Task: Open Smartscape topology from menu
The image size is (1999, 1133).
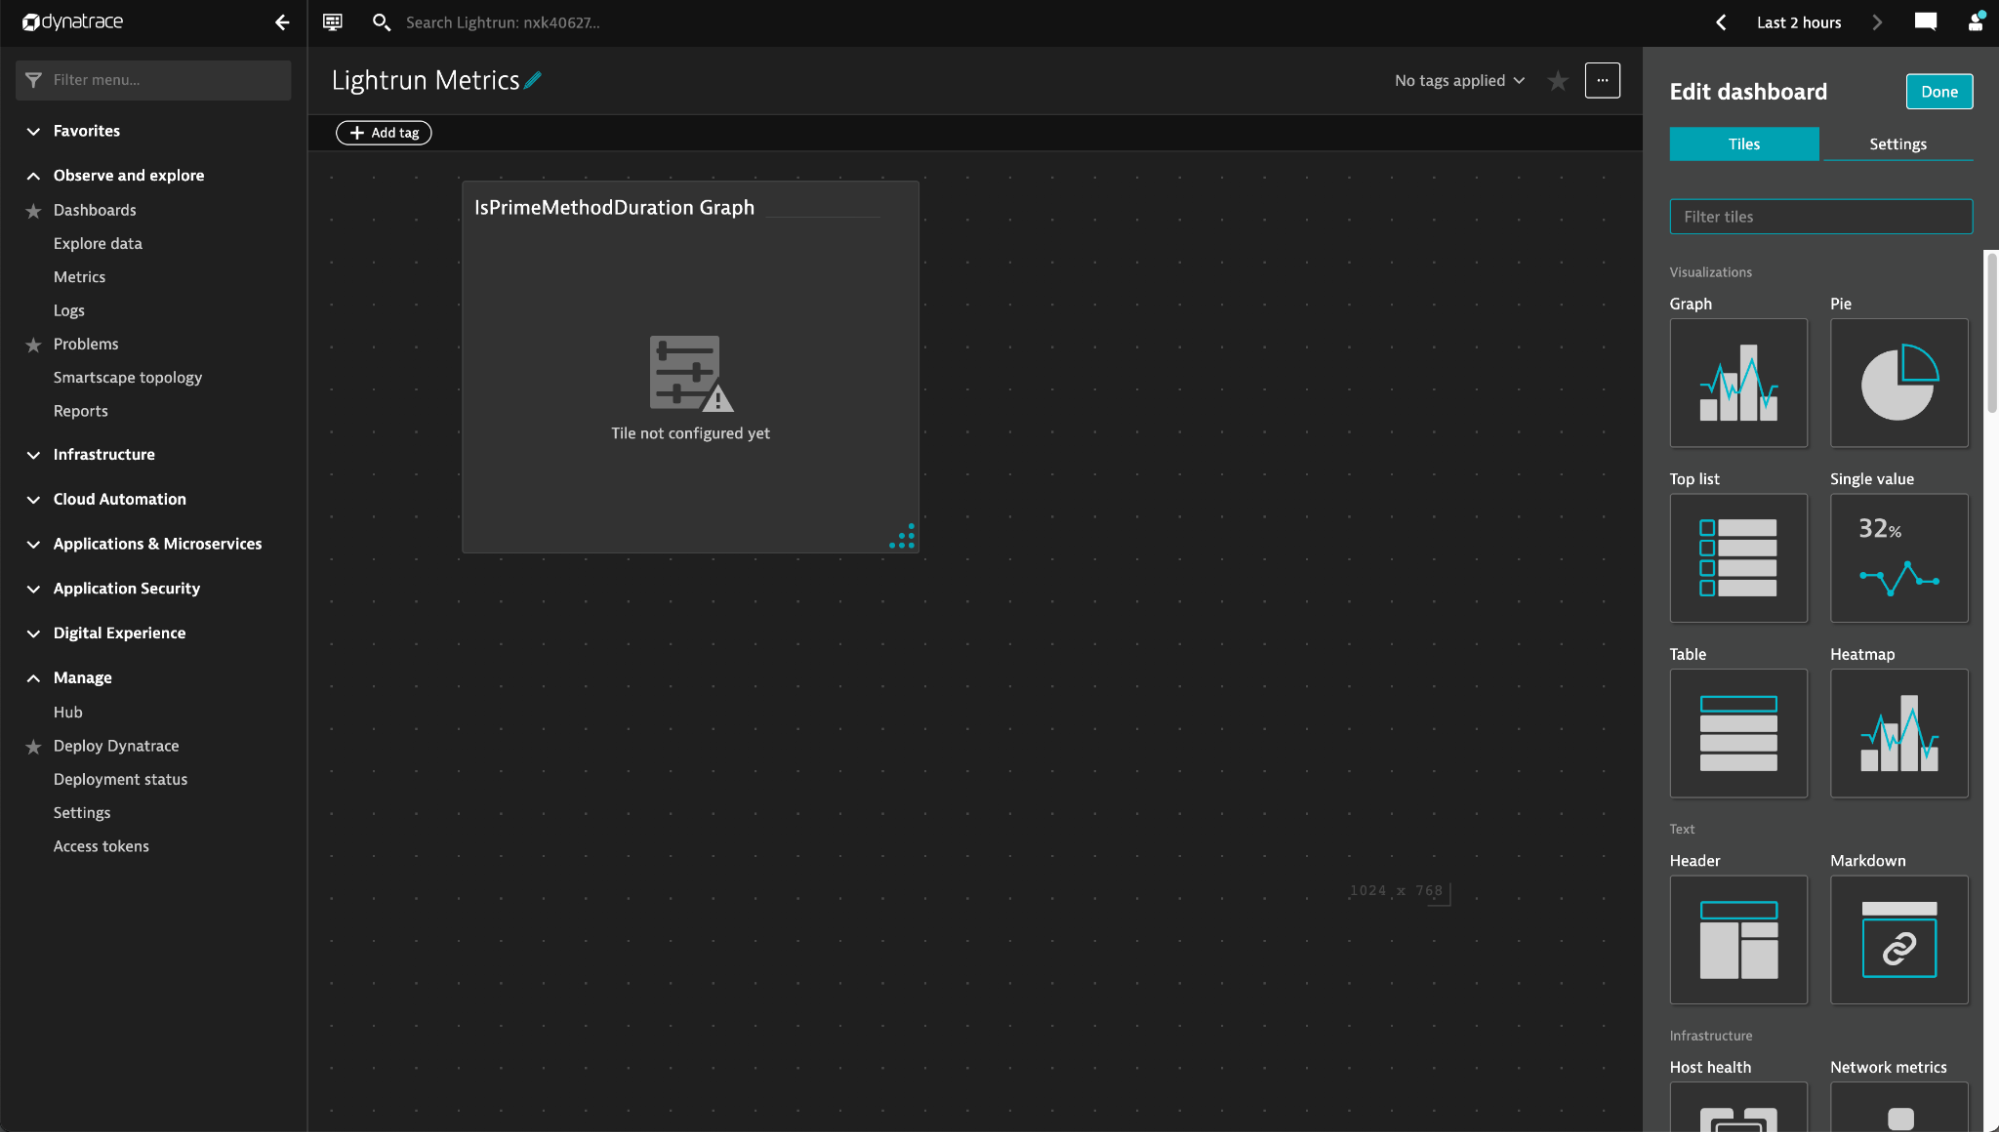Action: (127, 378)
